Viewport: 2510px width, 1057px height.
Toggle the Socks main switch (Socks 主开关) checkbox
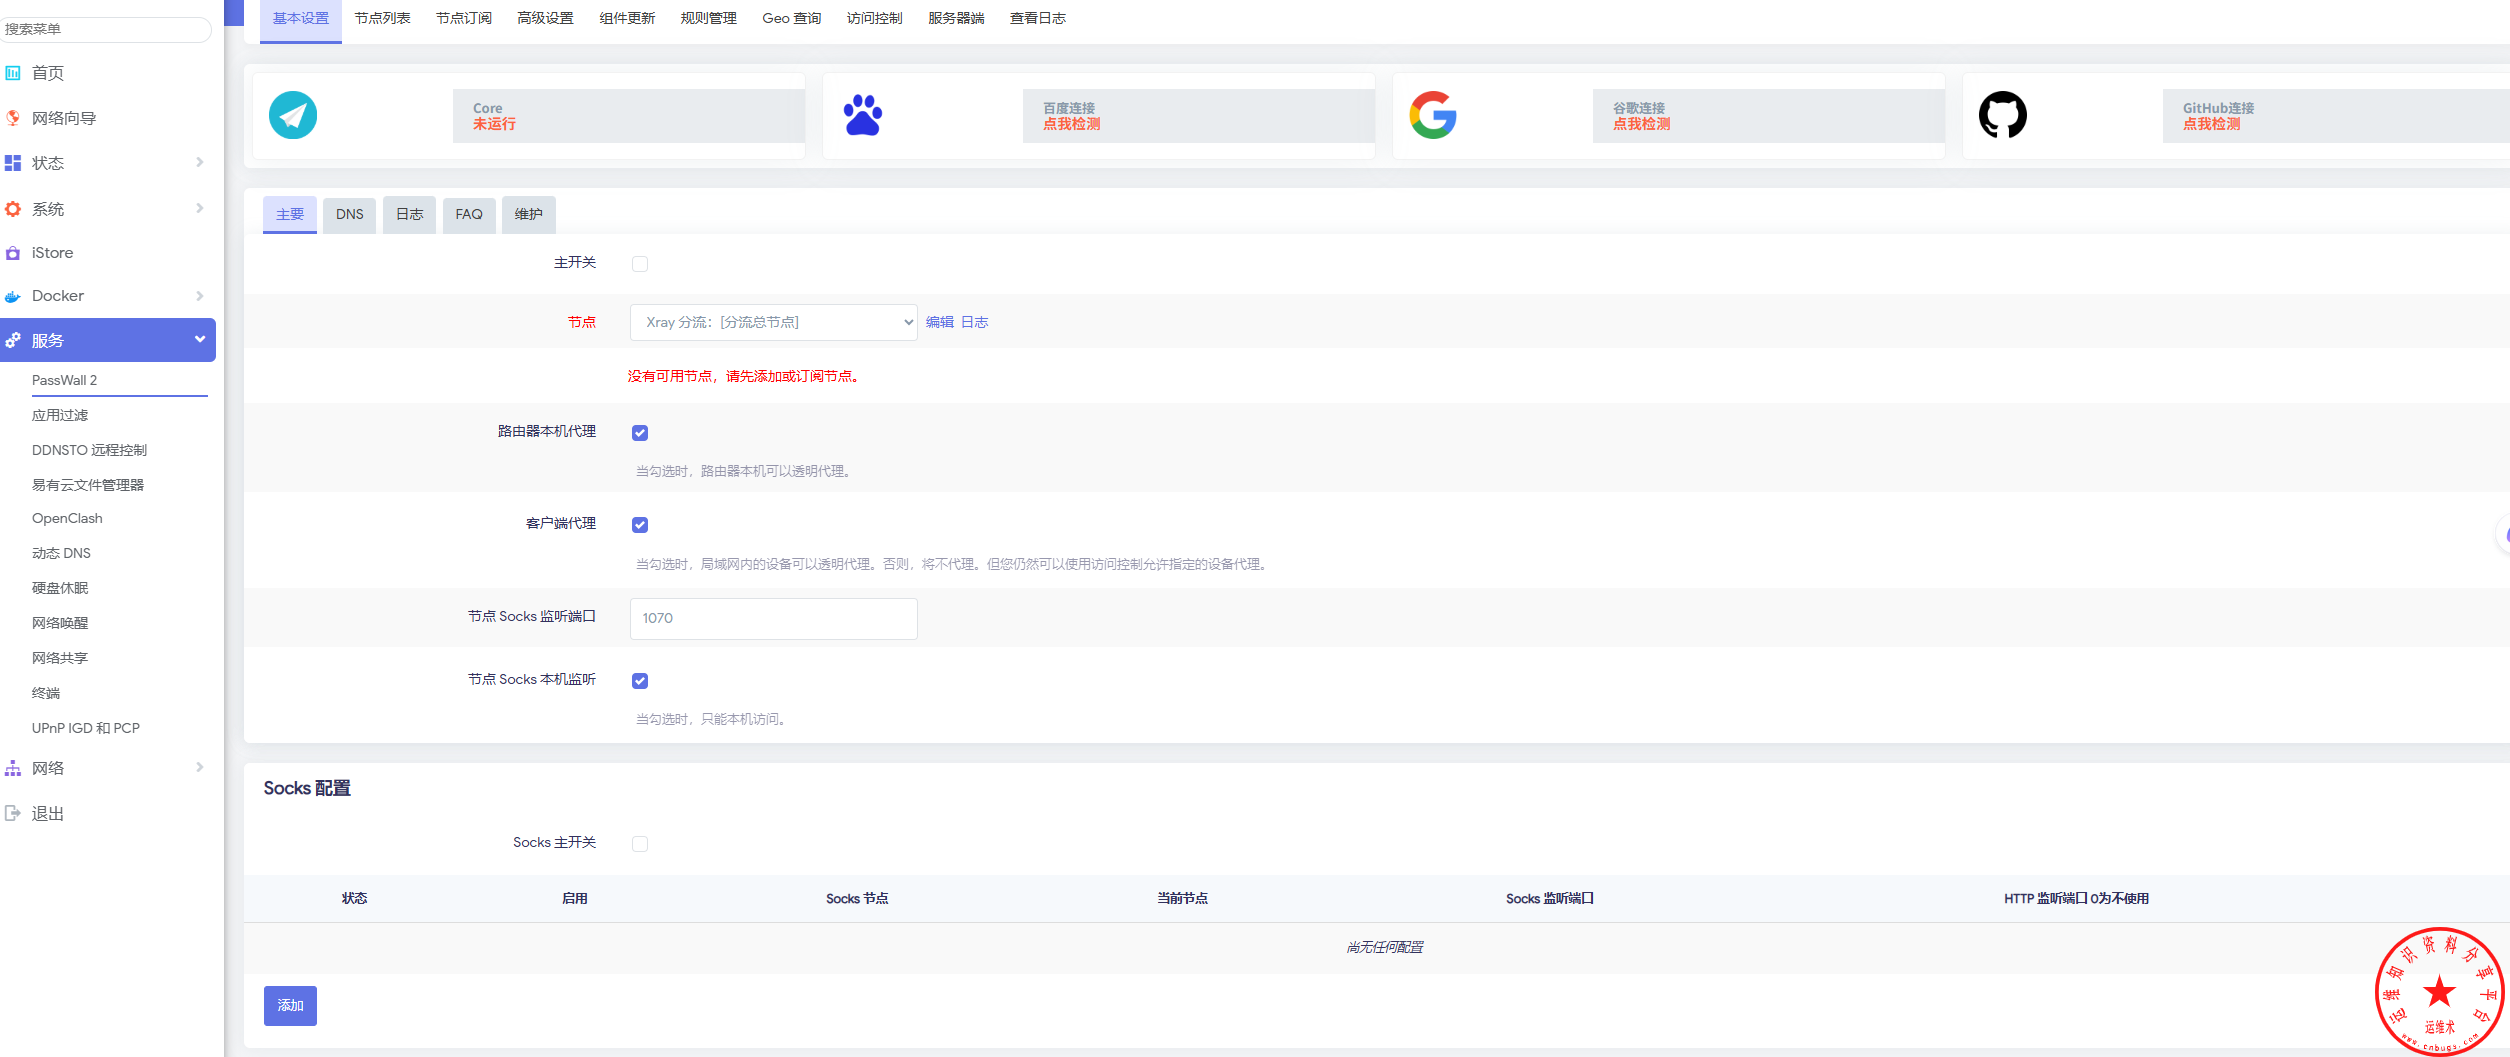(x=640, y=844)
